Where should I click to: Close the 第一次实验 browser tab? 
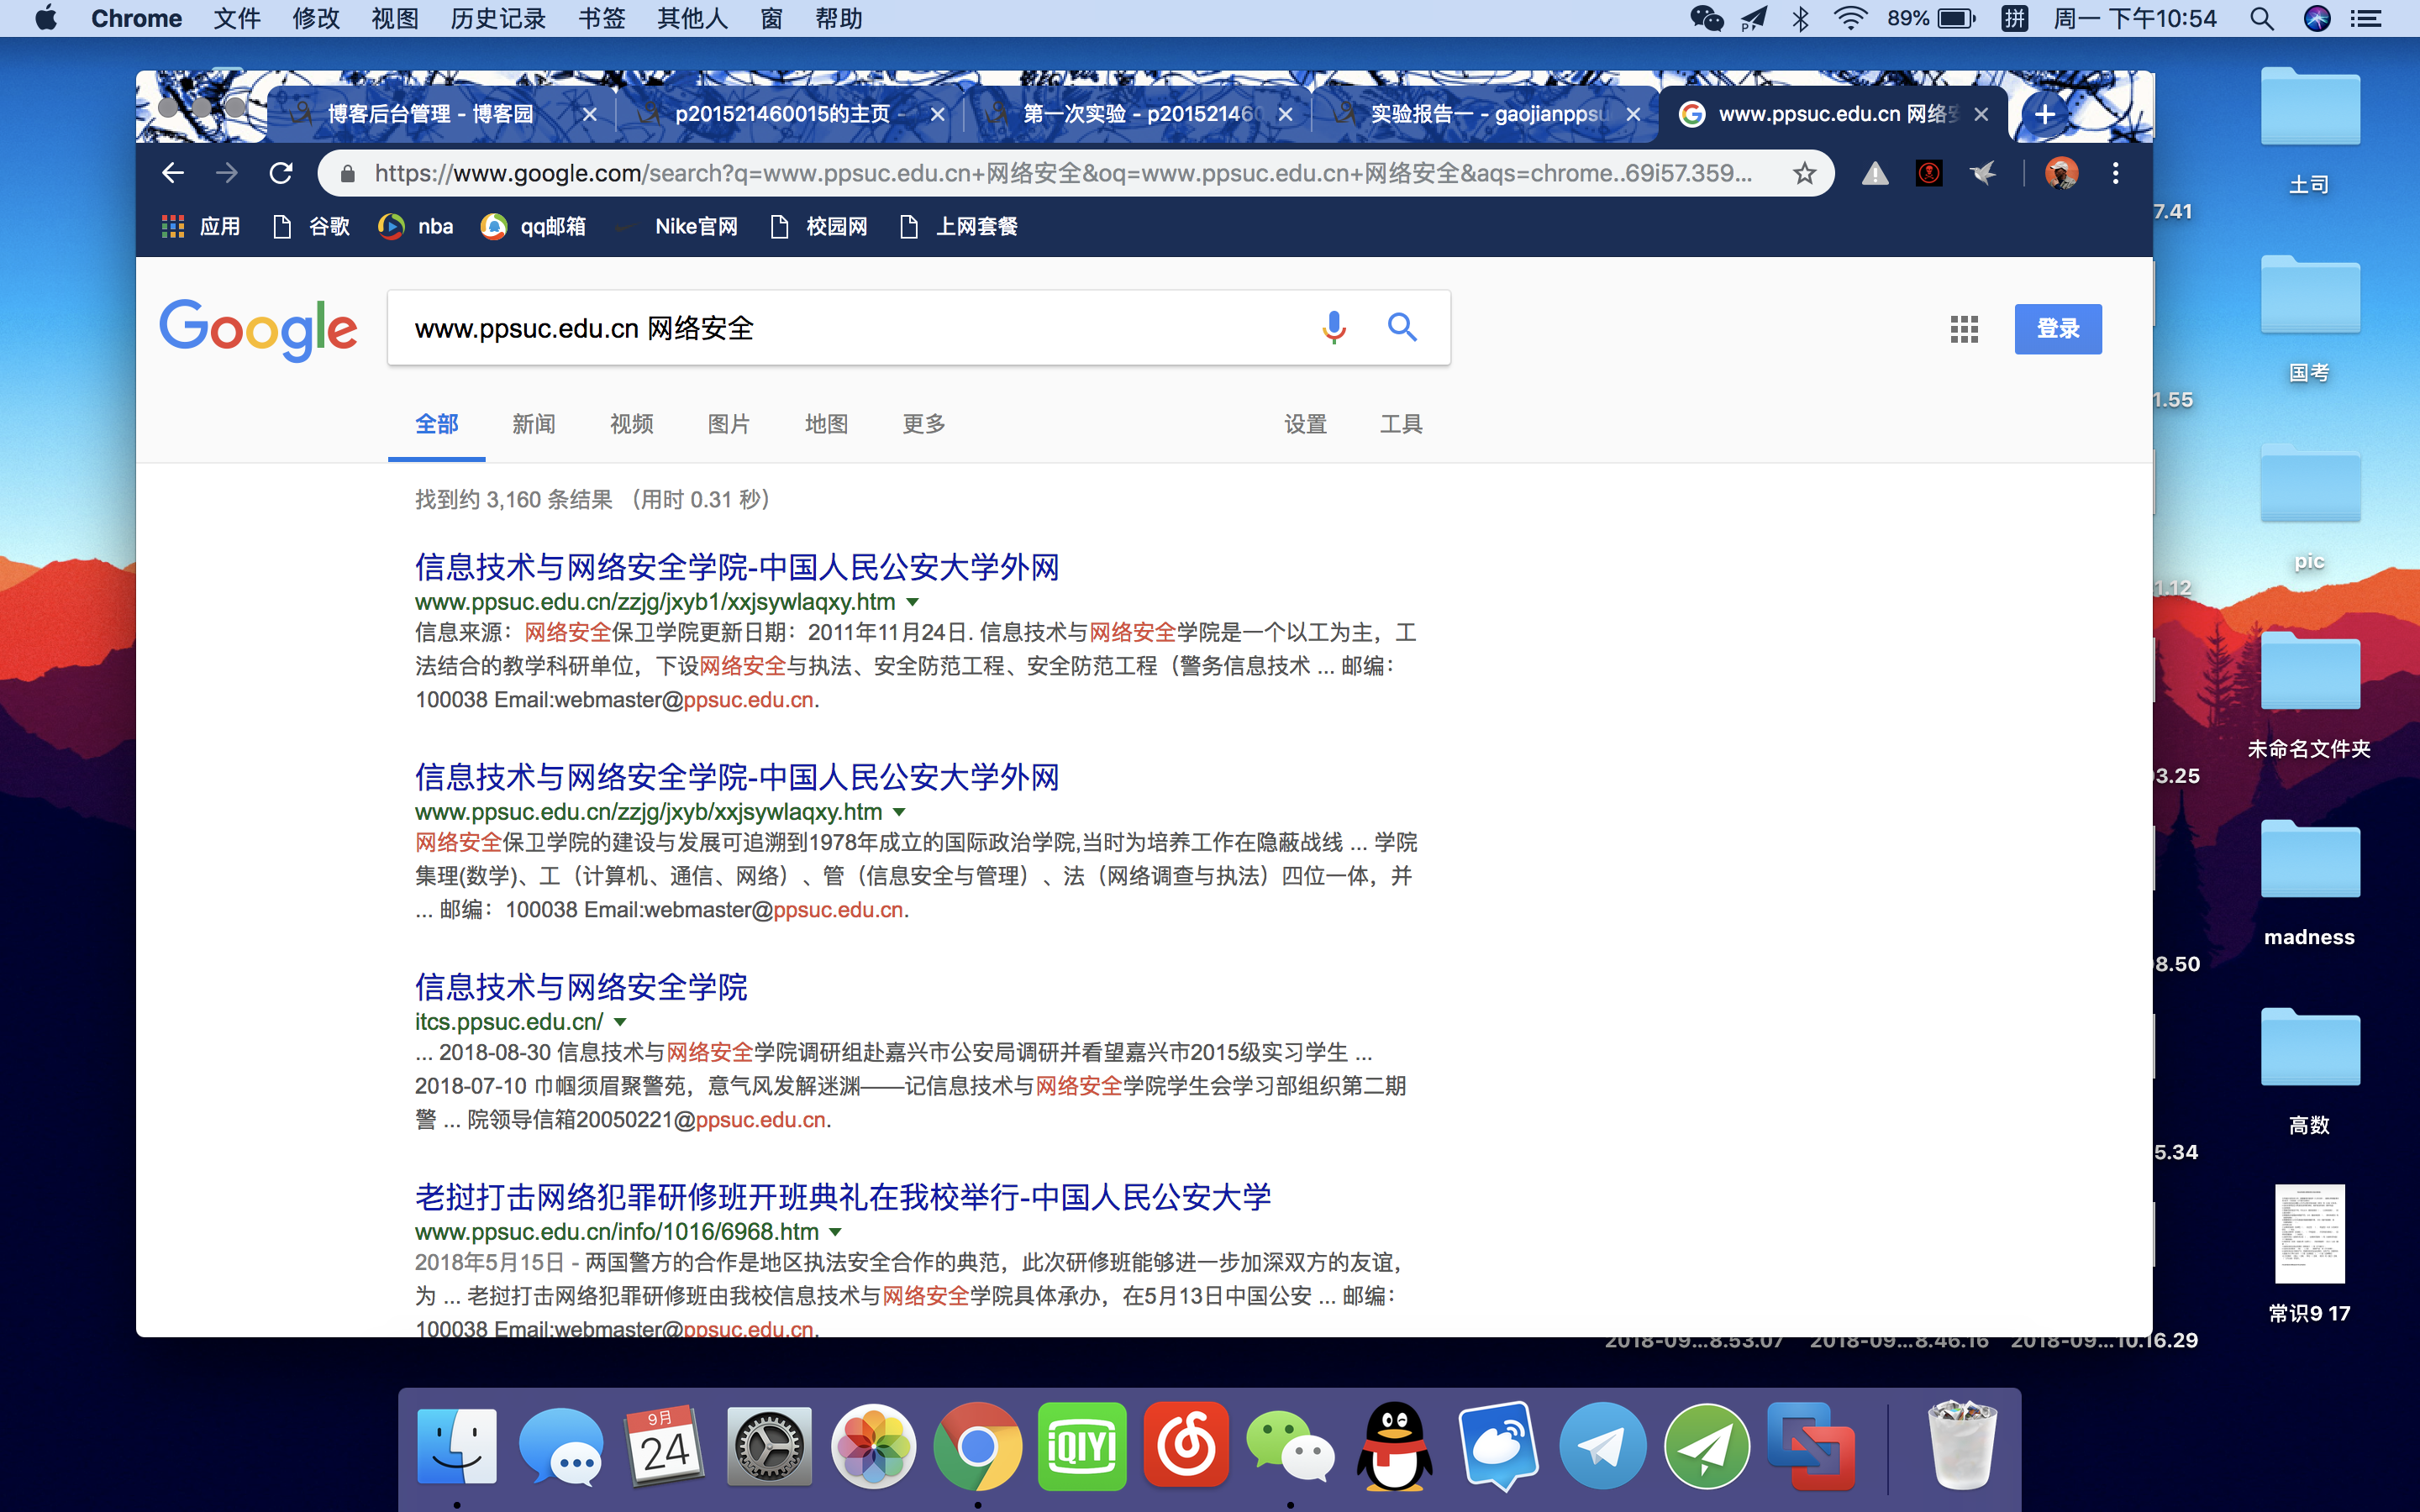(1286, 115)
